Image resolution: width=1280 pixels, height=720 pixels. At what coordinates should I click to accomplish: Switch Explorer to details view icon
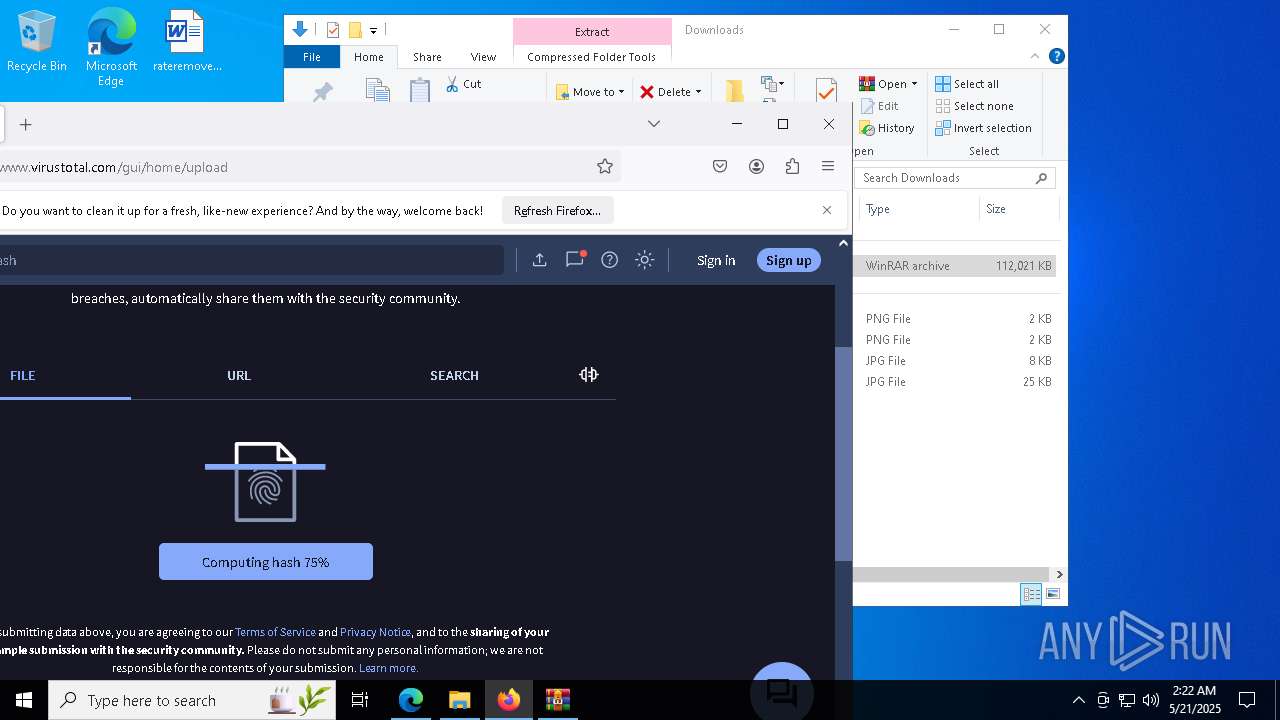click(1031, 594)
